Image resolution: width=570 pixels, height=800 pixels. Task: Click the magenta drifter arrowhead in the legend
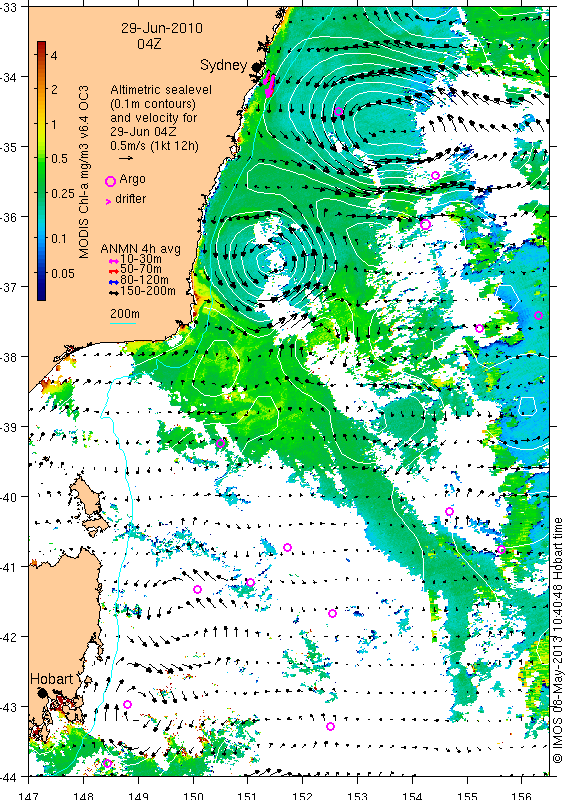108,202
